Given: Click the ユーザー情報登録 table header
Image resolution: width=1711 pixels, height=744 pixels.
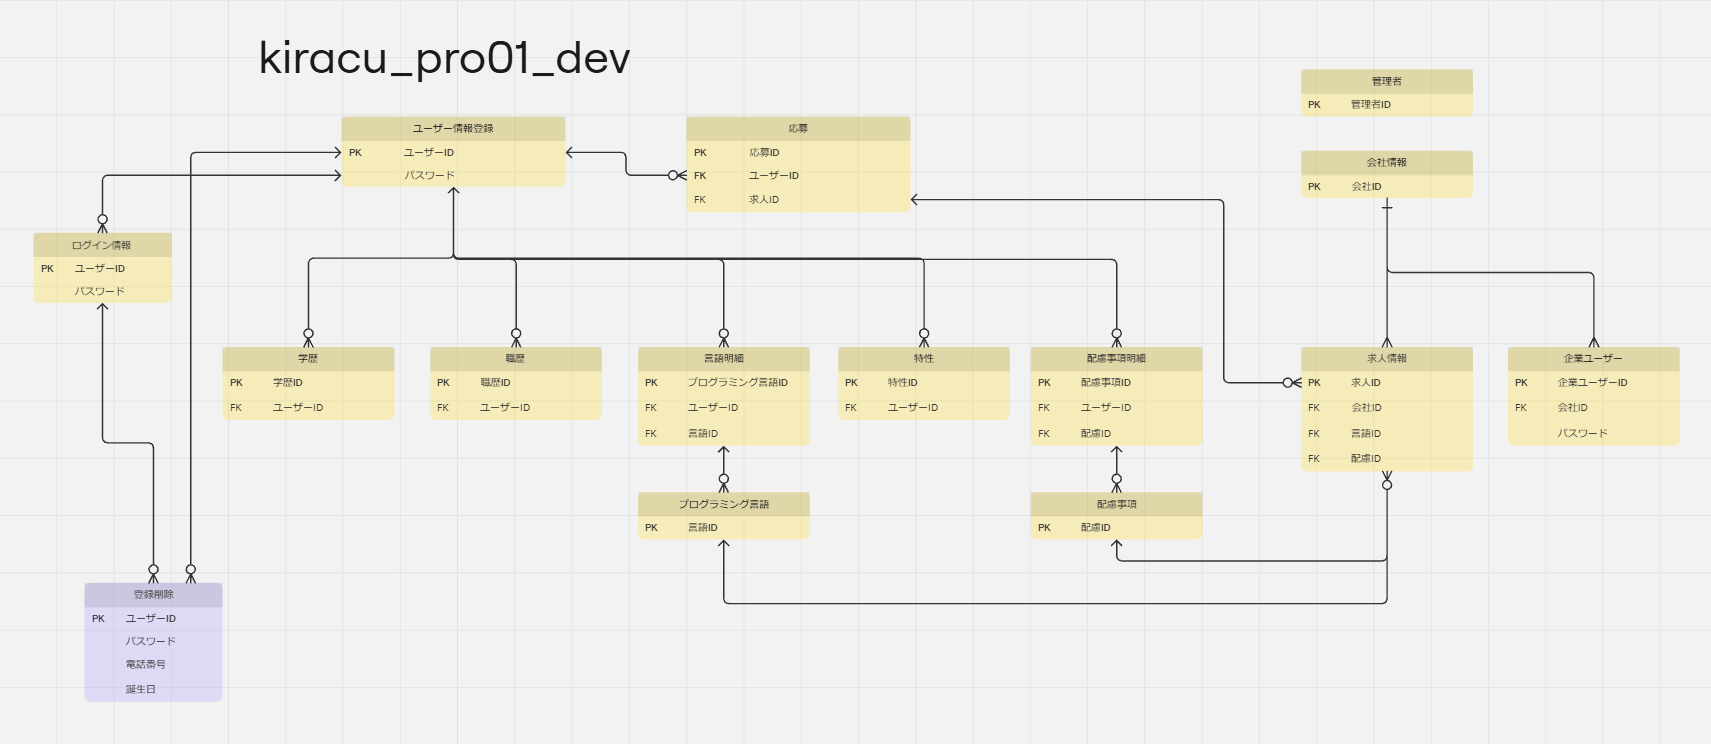Looking at the screenshot, I should [453, 128].
